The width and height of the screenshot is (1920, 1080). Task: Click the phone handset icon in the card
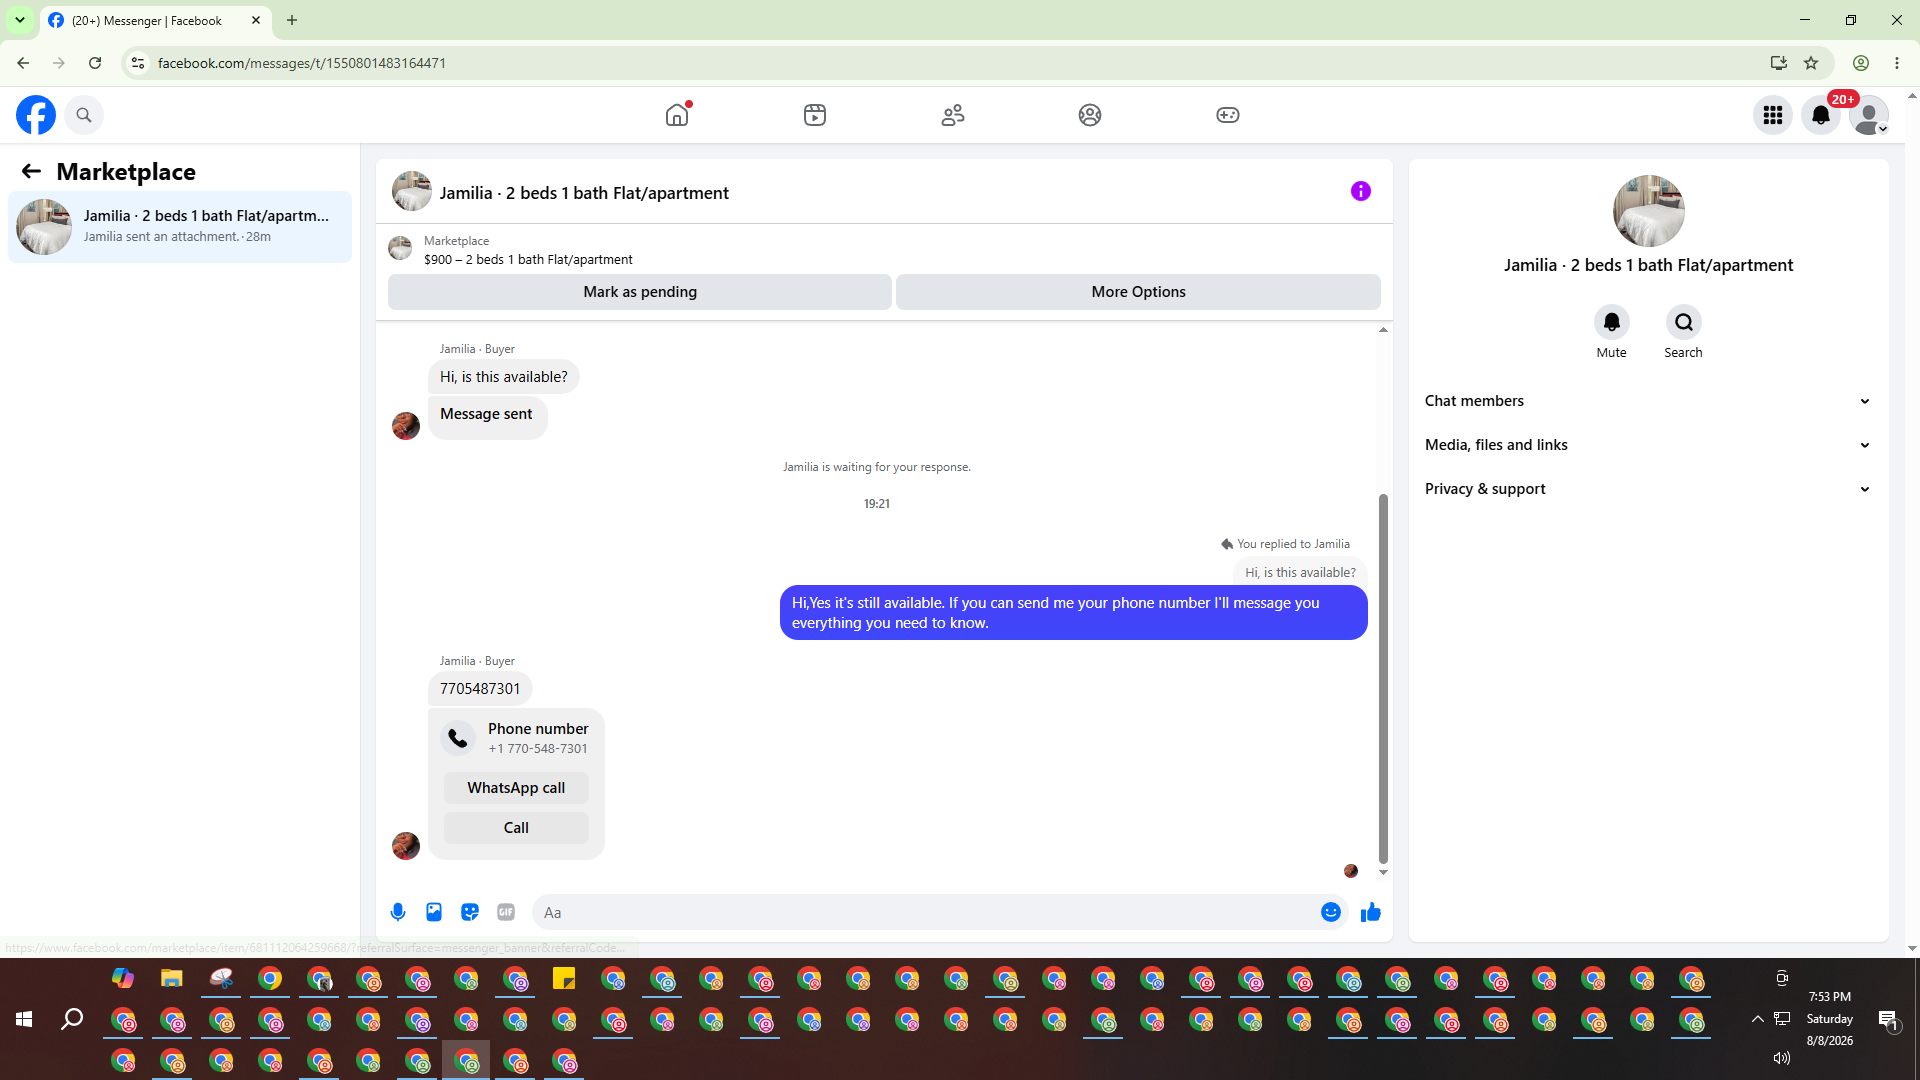[458, 738]
